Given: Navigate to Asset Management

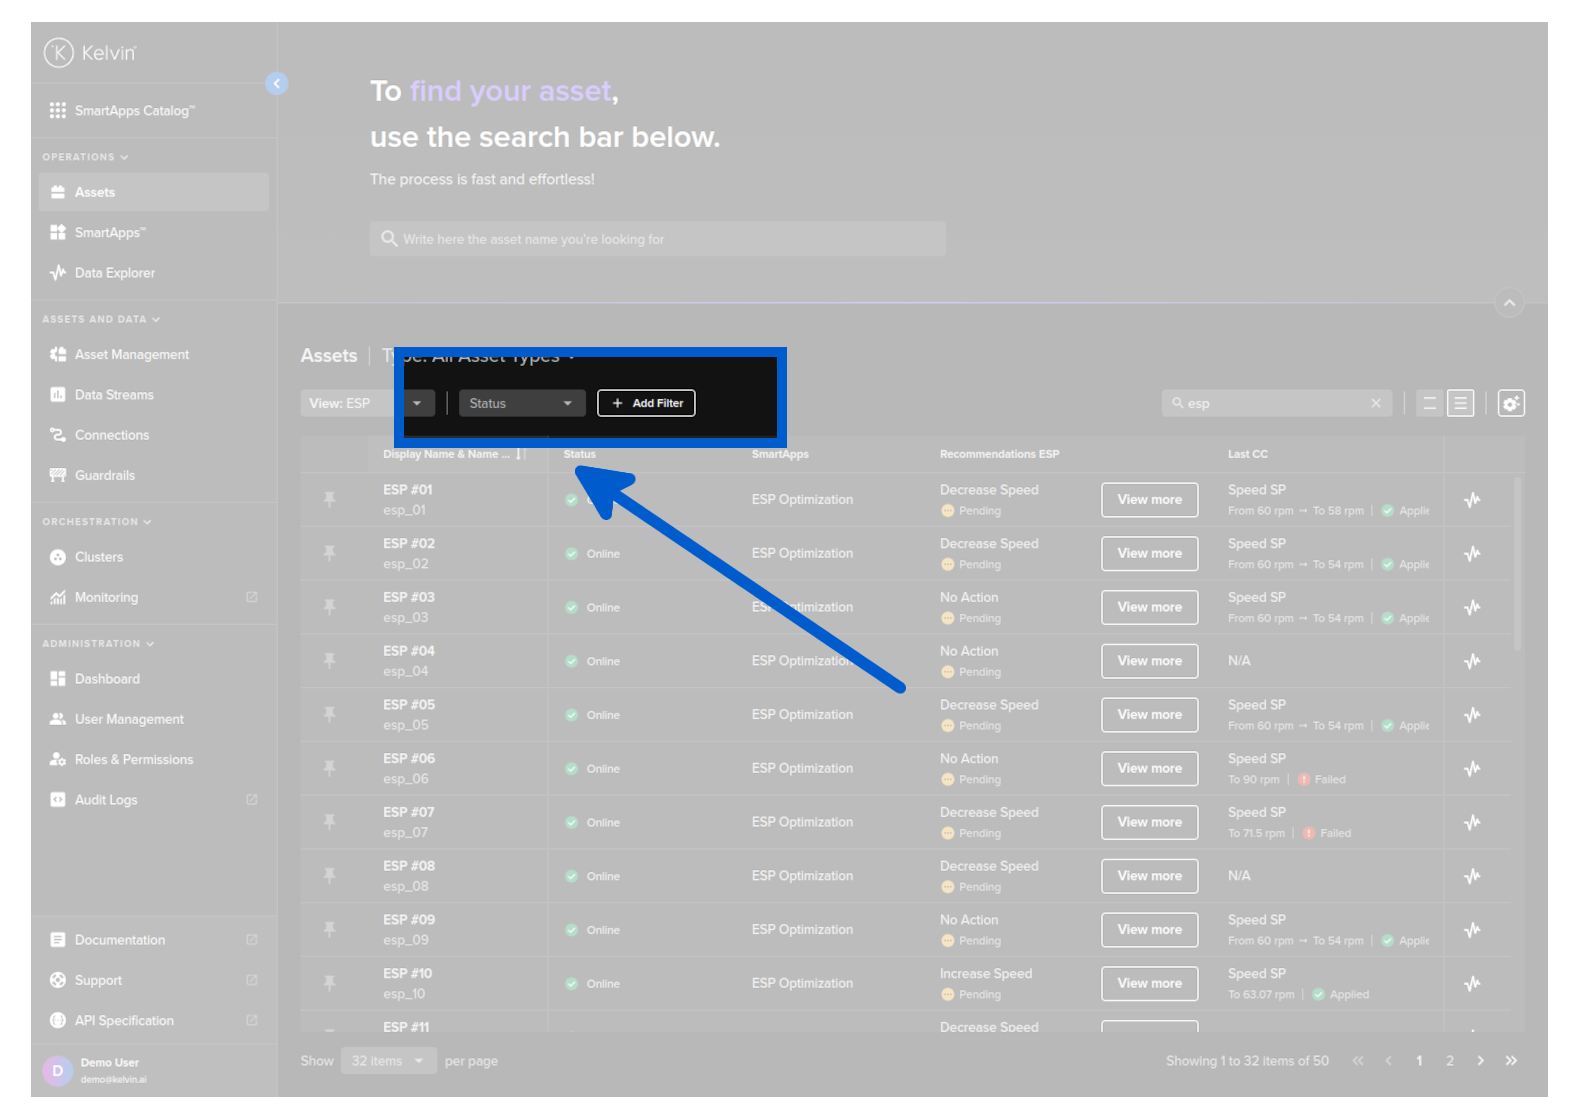Looking at the screenshot, I should (x=131, y=355).
